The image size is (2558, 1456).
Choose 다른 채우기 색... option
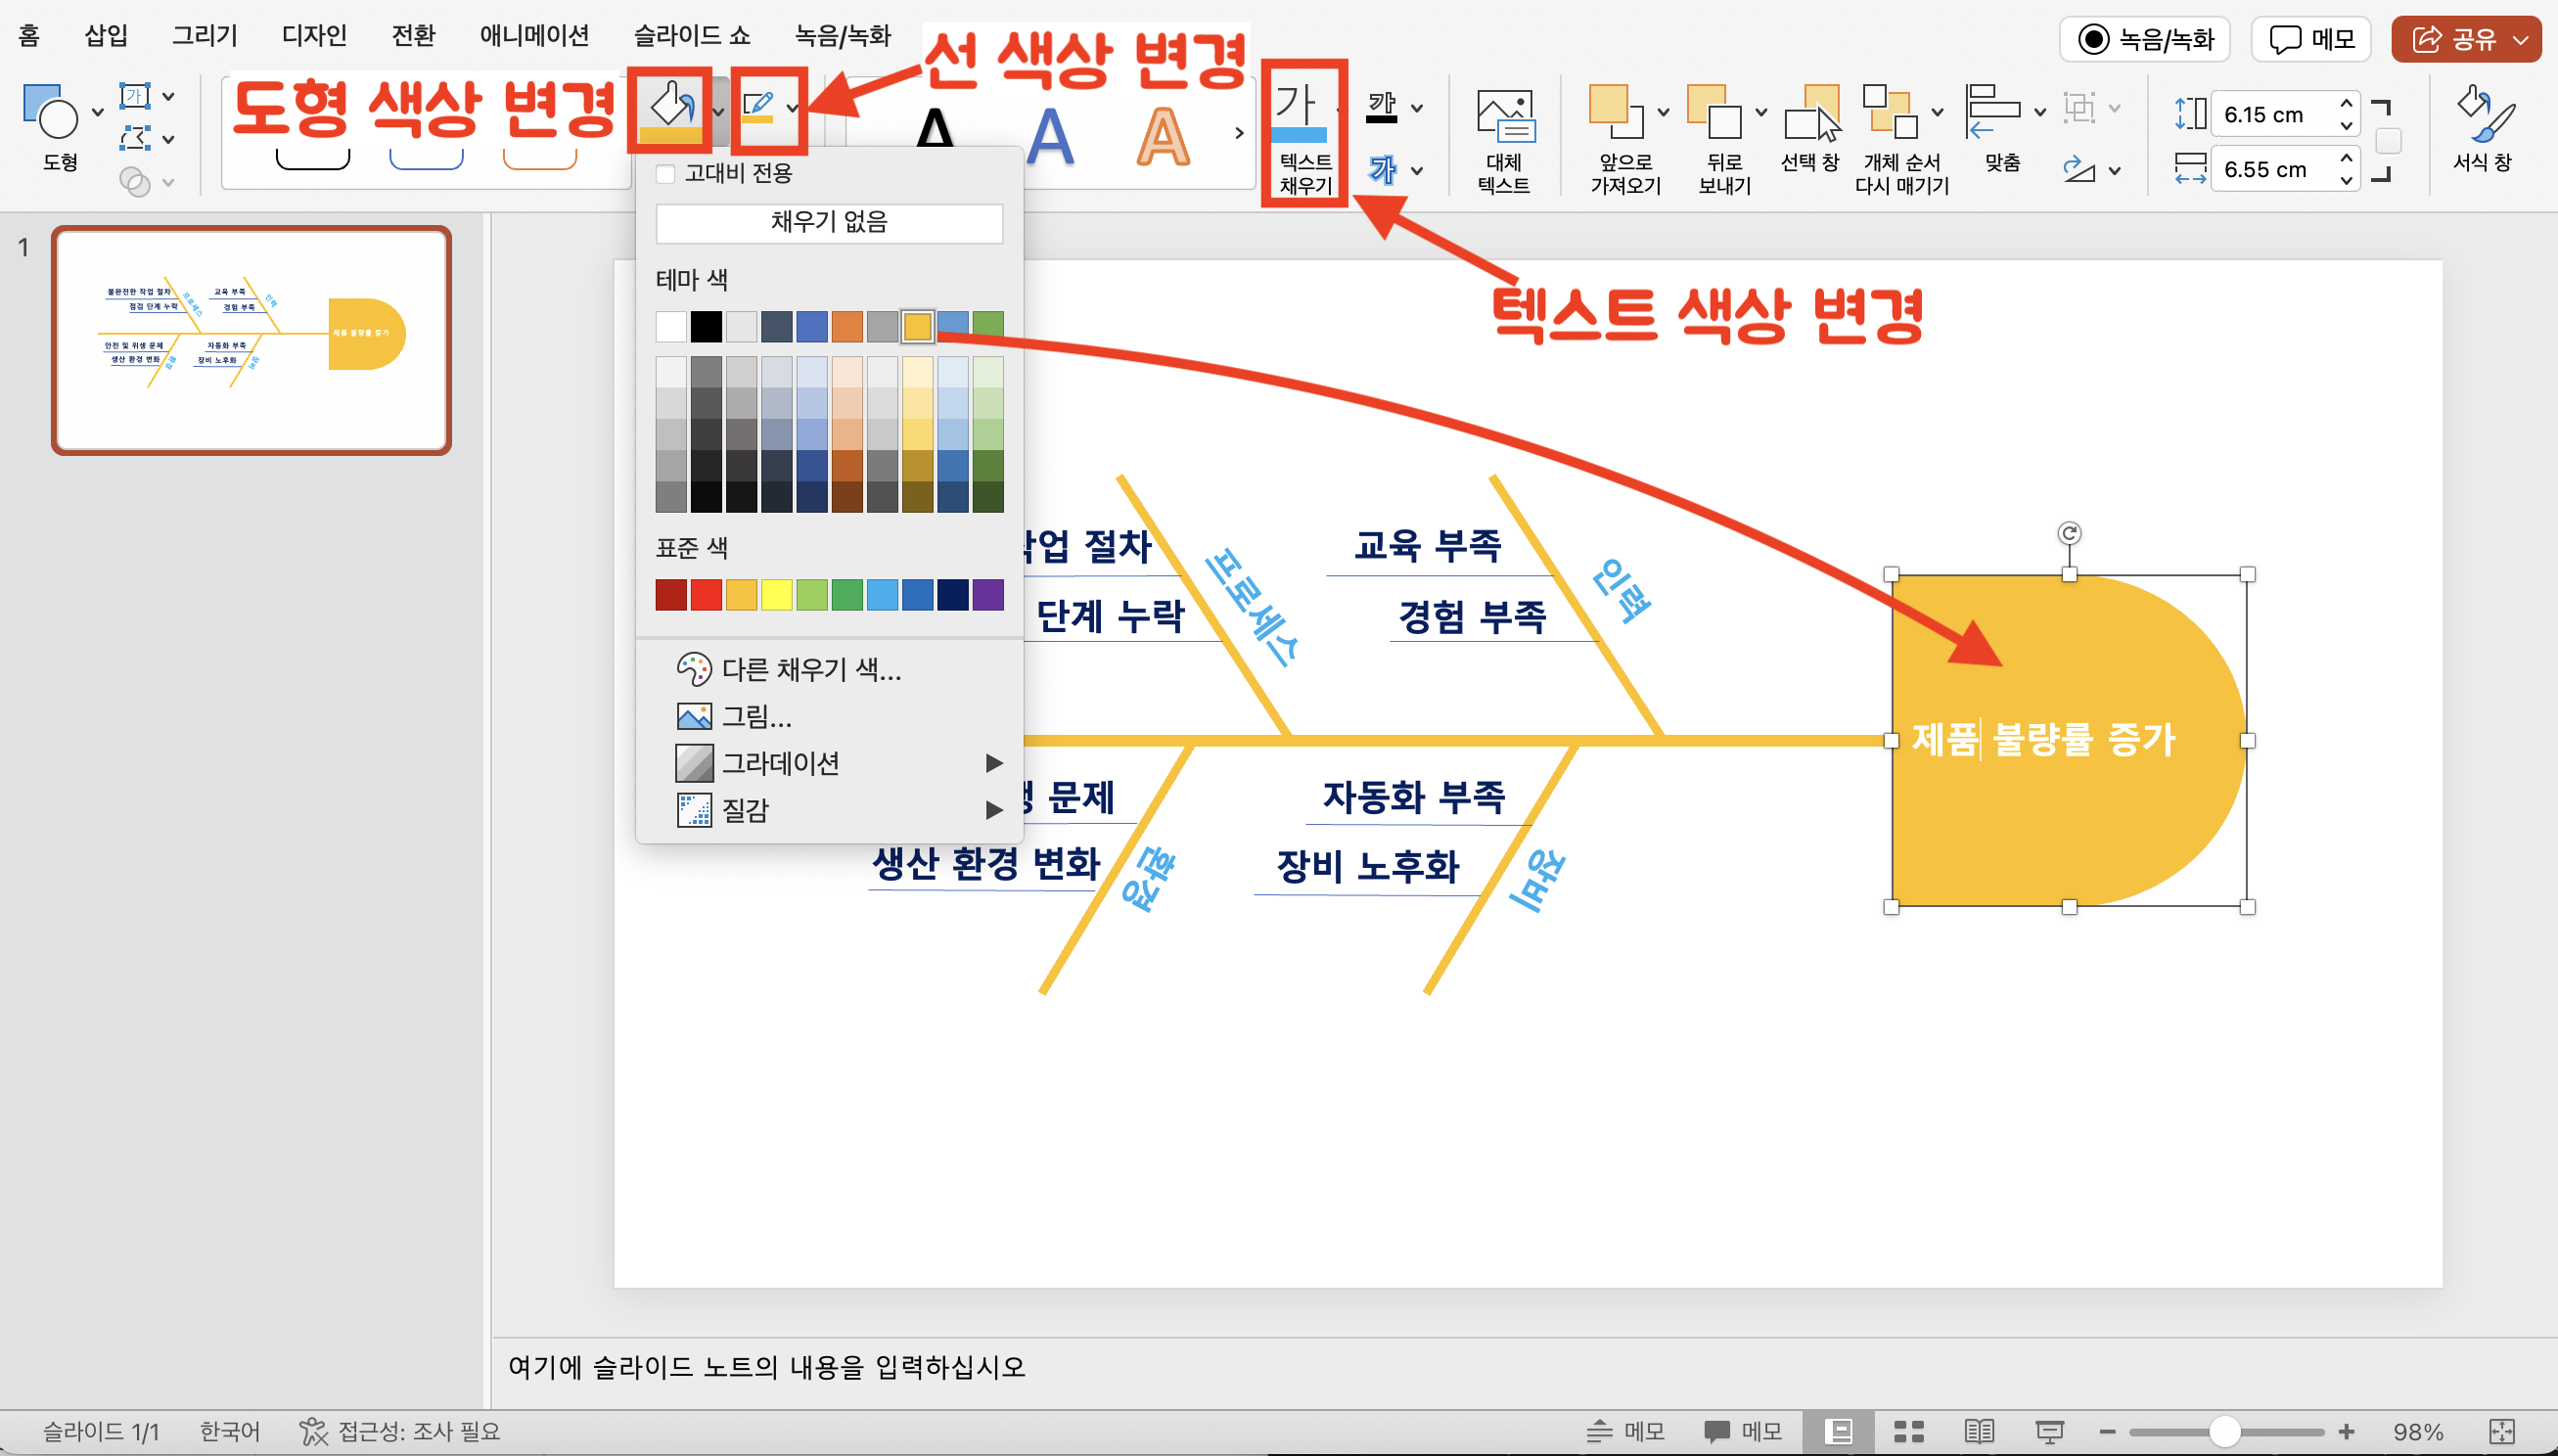point(829,669)
